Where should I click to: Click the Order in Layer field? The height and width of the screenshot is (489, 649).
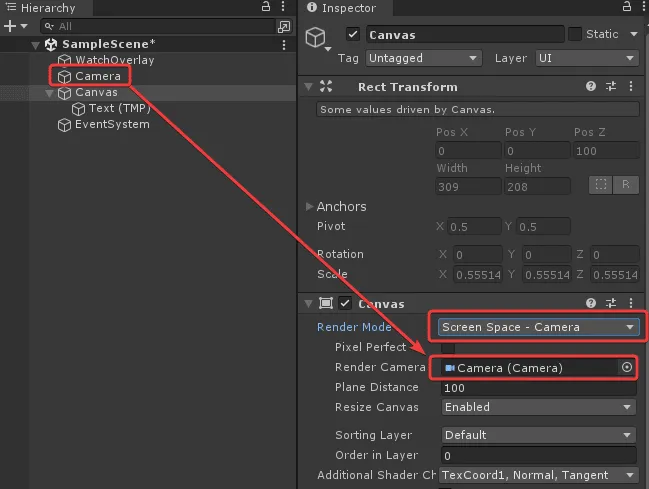538,455
